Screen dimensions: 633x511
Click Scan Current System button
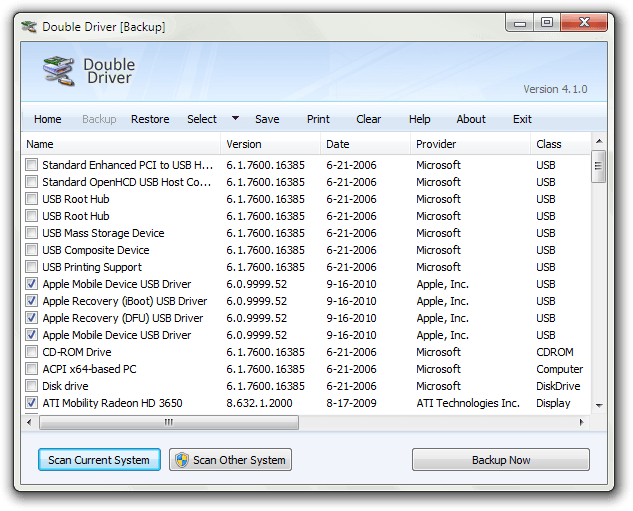99,460
